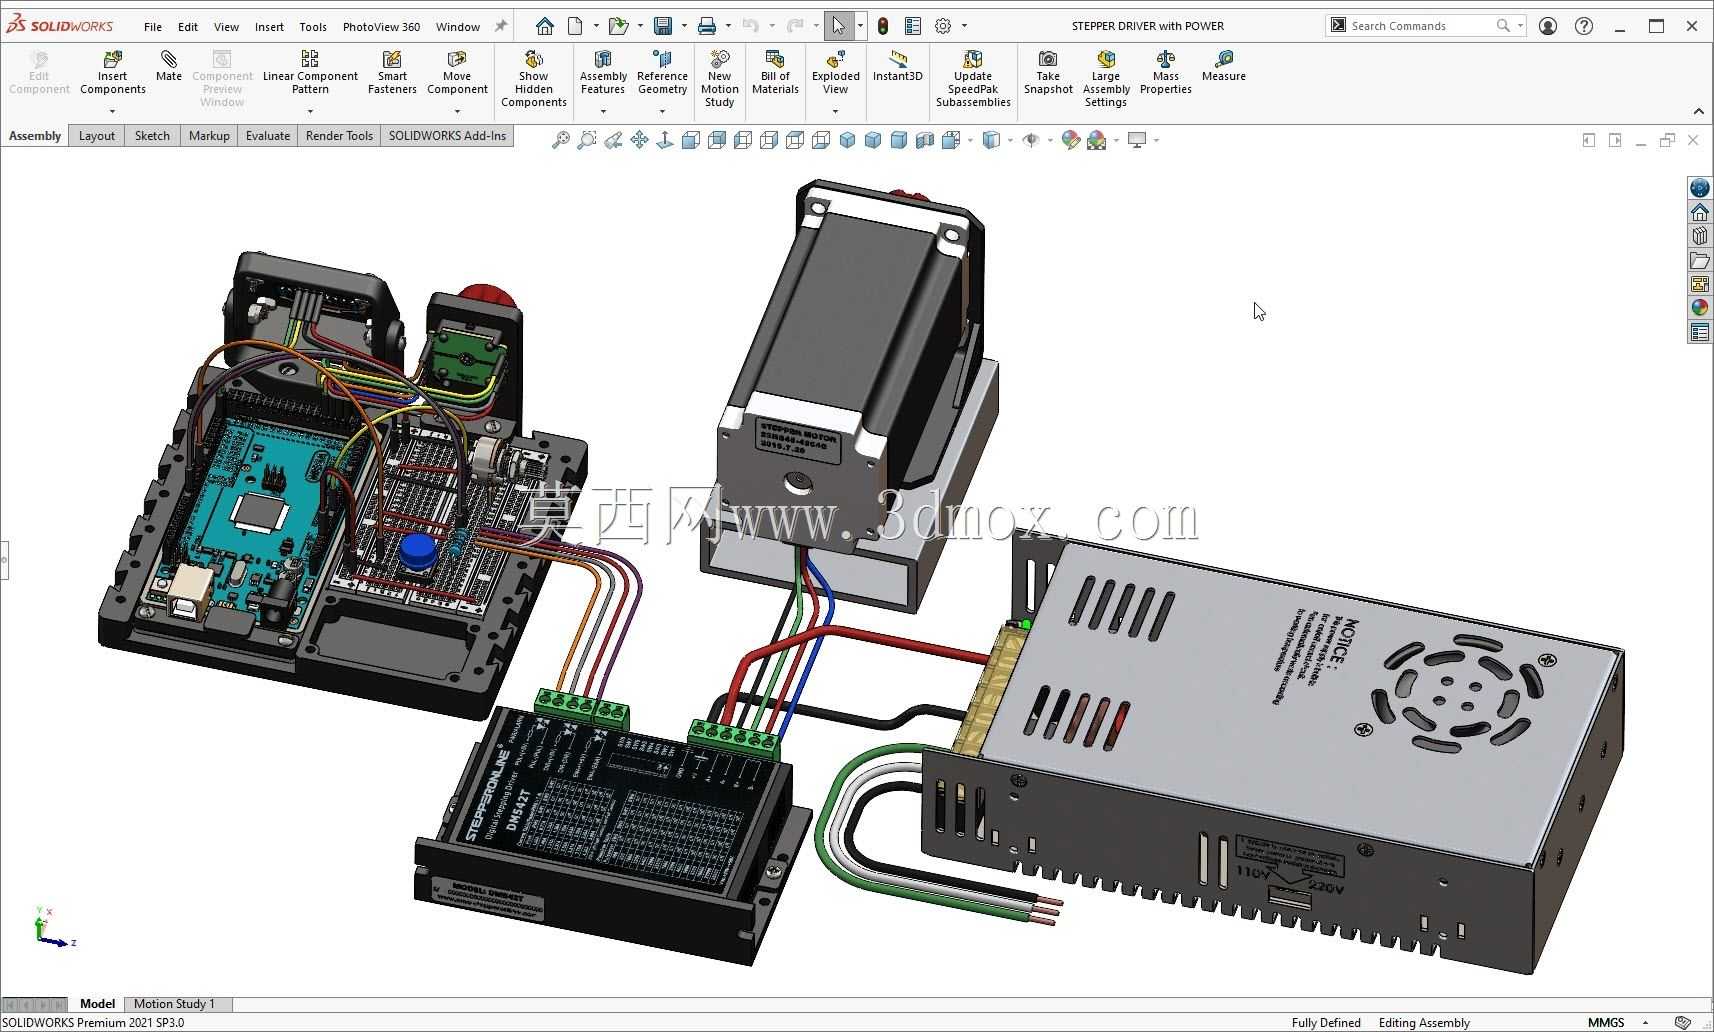Viewport: 1714px width, 1032px height.
Task: Open user Login account icon
Action: click(x=1548, y=26)
